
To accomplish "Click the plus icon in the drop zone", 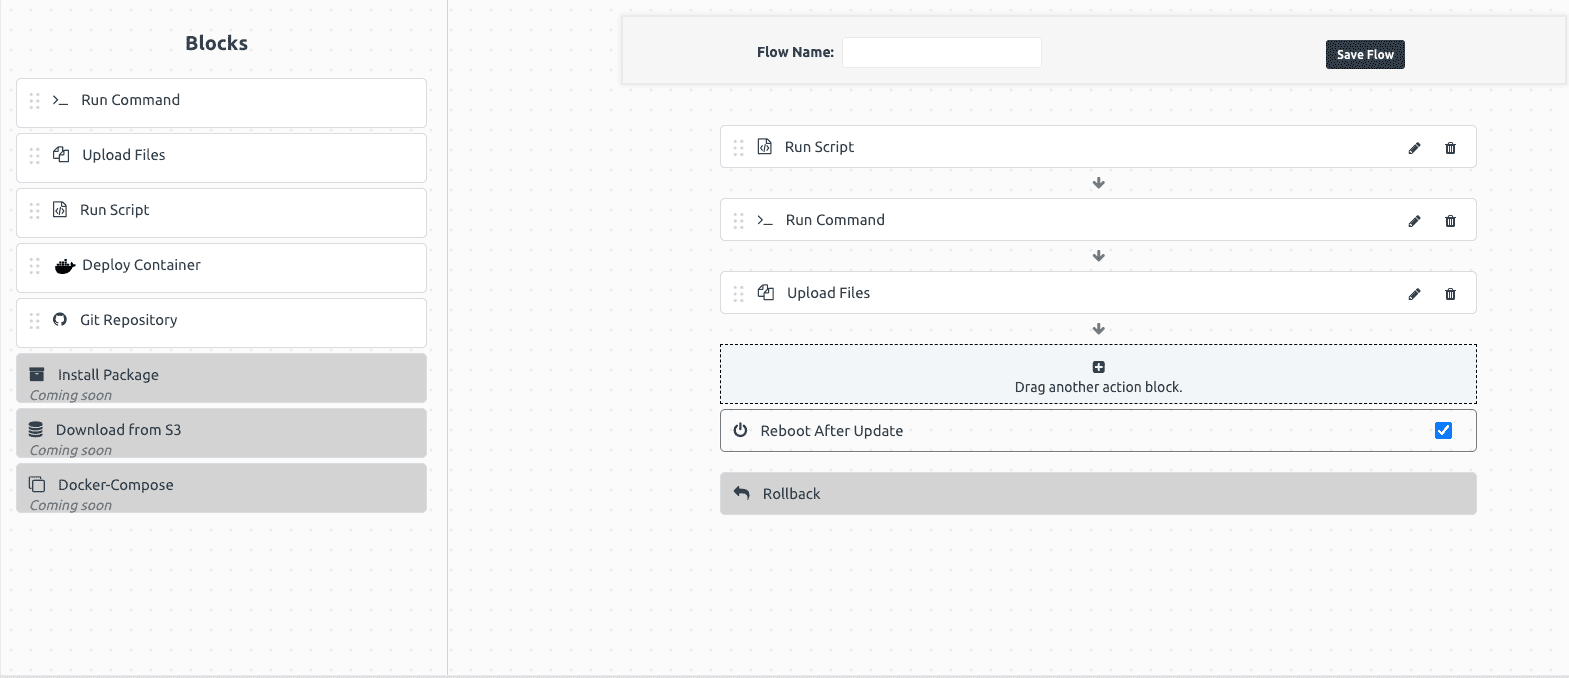I will (x=1098, y=367).
